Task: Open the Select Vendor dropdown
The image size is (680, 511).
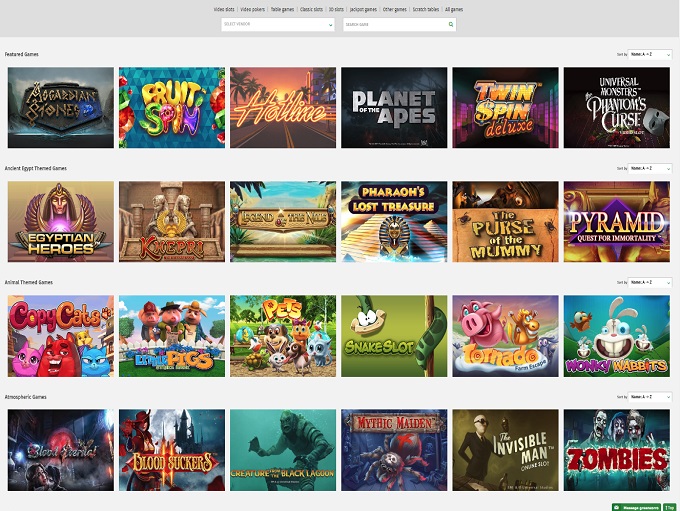Action: pos(277,23)
